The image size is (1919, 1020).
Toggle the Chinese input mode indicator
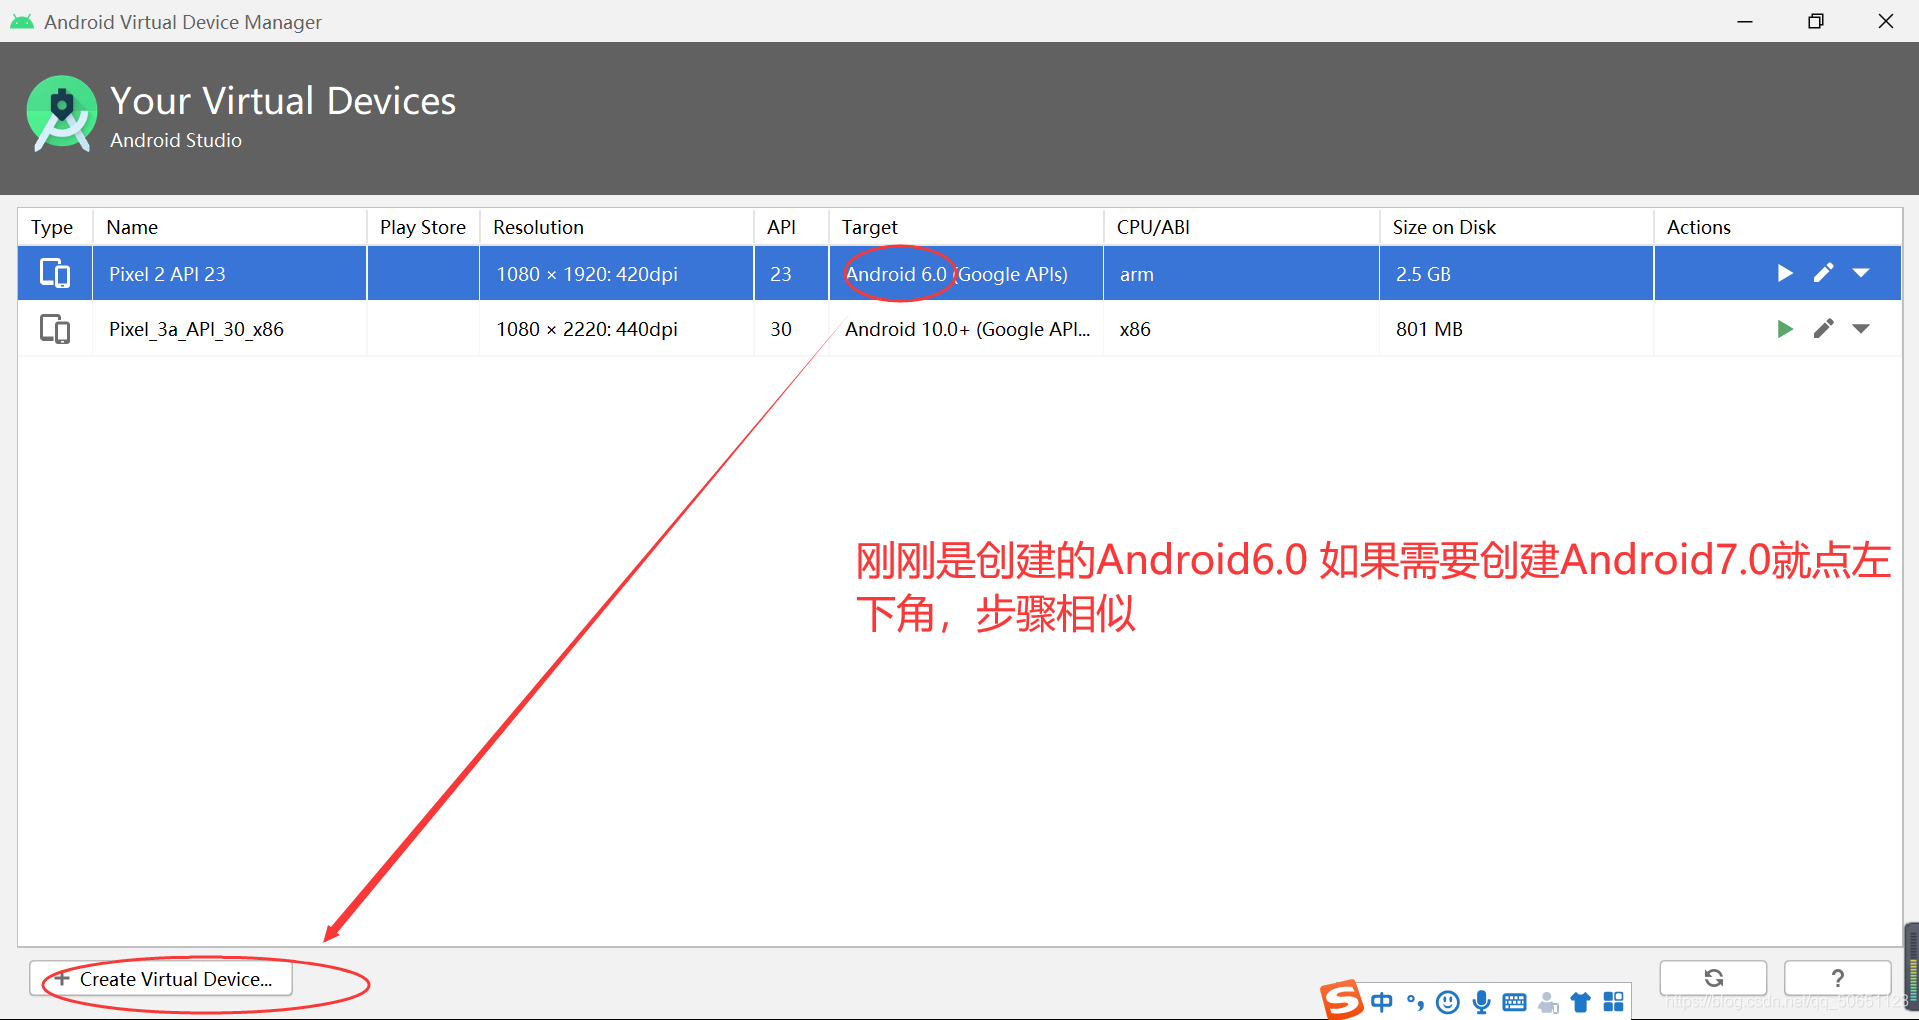[x=1382, y=1002]
